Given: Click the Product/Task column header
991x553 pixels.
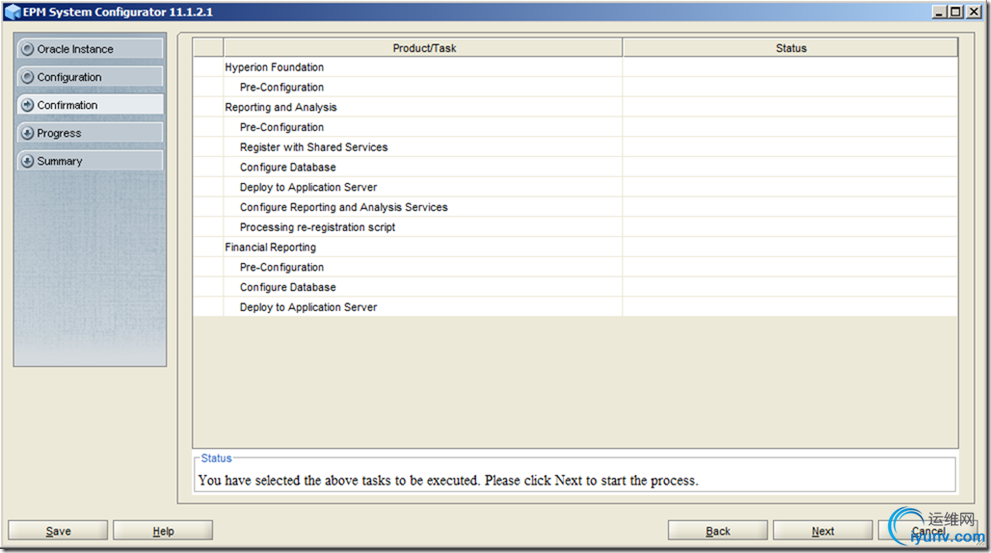Looking at the screenshot, I should tap(423, 48).
